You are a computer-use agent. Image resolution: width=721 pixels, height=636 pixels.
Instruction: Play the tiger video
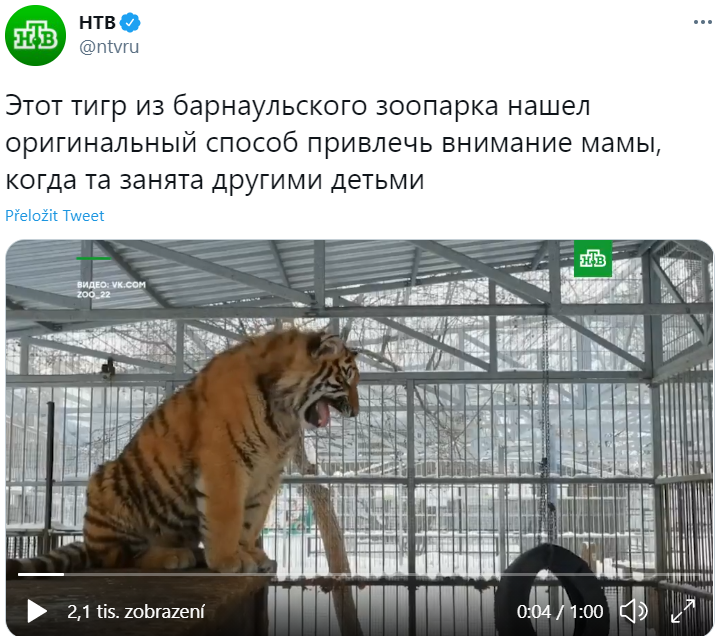pyautogui.click(x=37, y=612)
